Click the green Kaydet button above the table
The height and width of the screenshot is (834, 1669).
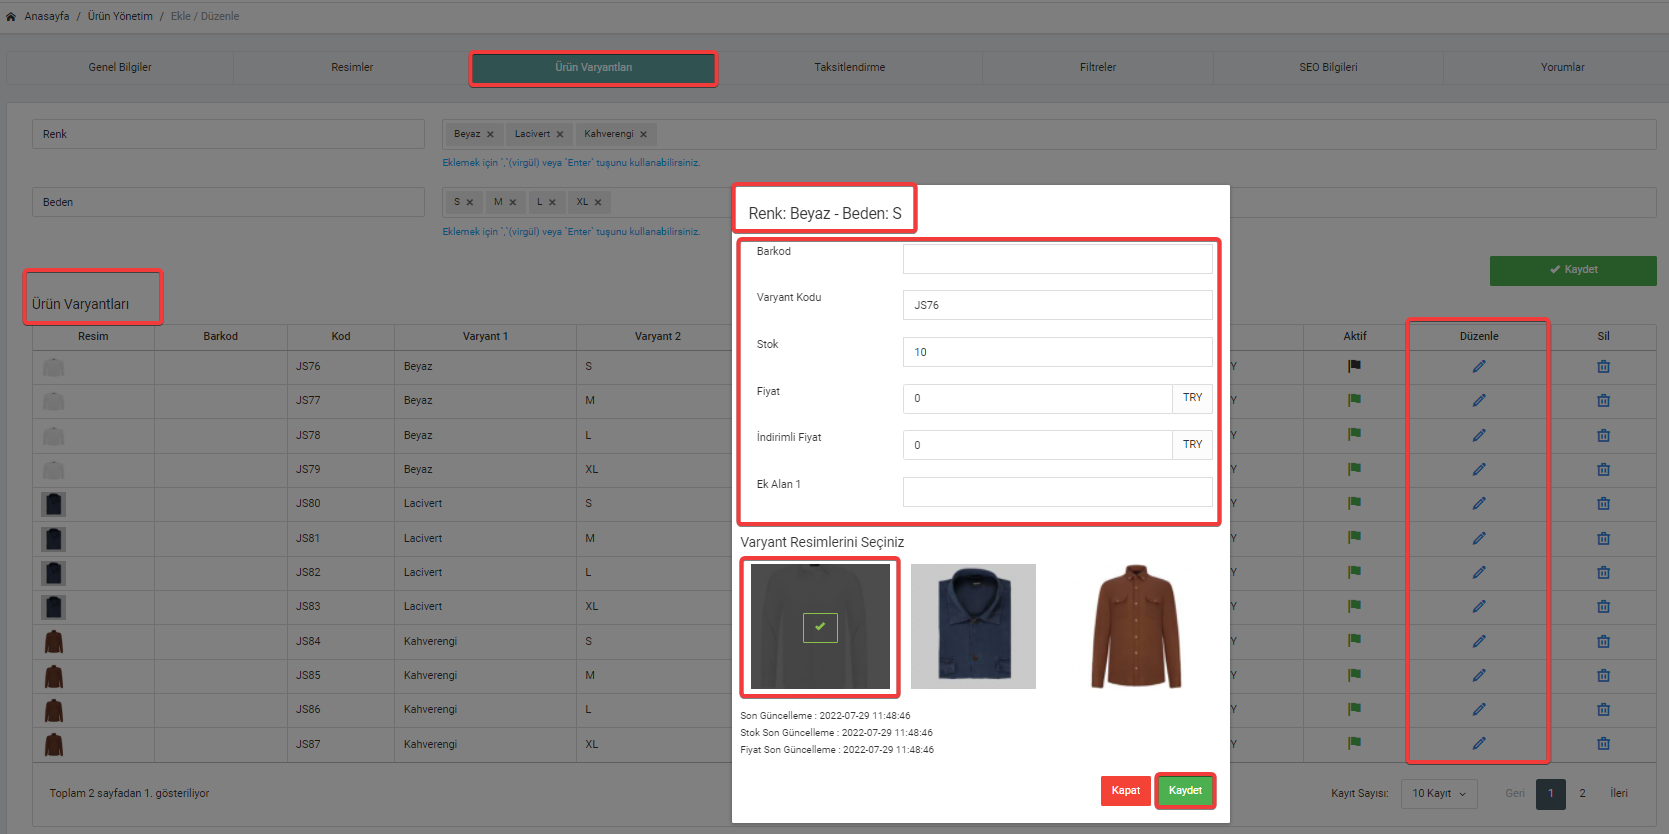[x=1573, y=270]
